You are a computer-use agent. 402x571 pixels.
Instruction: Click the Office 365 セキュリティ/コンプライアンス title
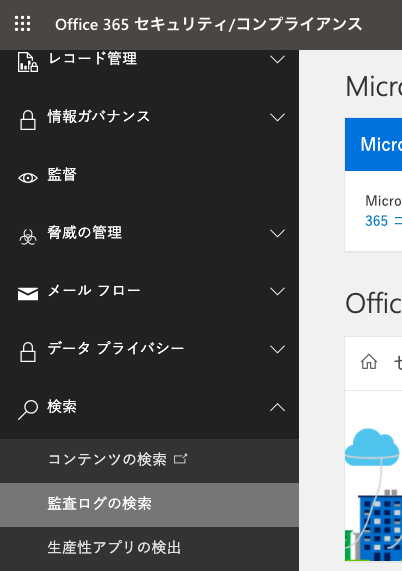point(208,24)
